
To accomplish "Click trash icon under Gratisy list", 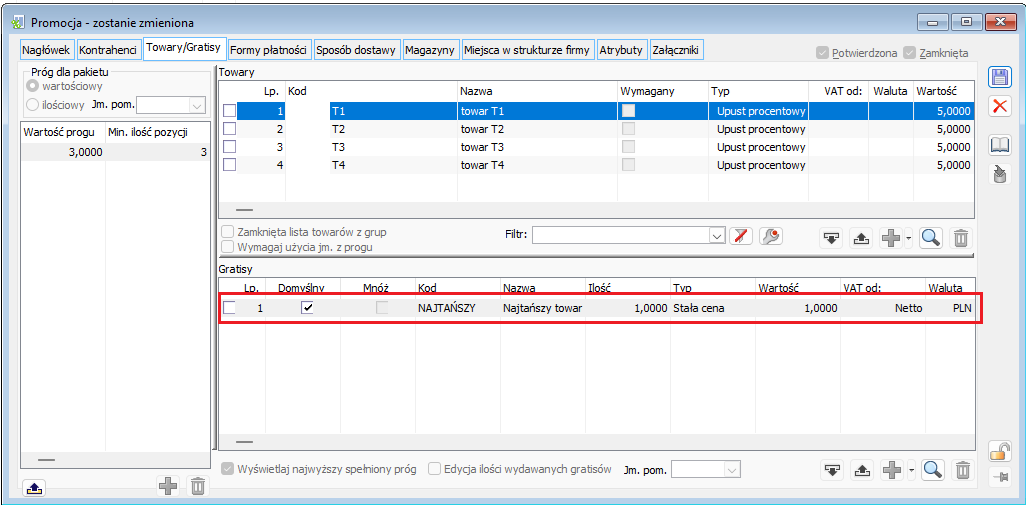I will click(960, 470).
